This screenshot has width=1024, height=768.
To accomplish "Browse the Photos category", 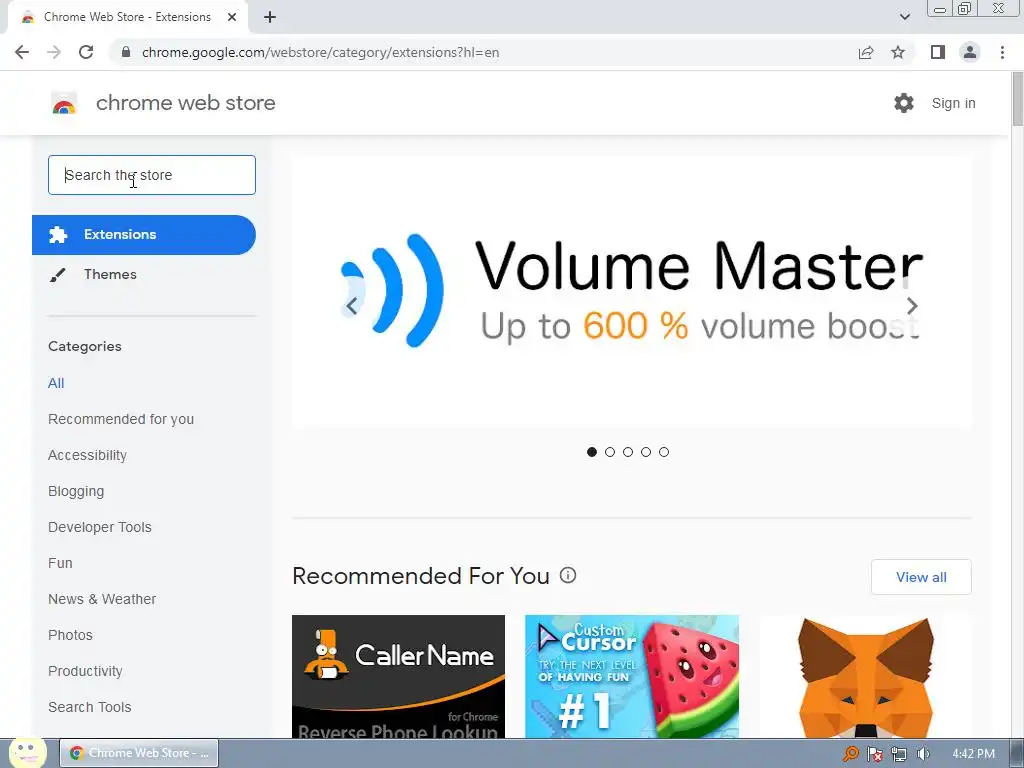I will pos(70,635).
